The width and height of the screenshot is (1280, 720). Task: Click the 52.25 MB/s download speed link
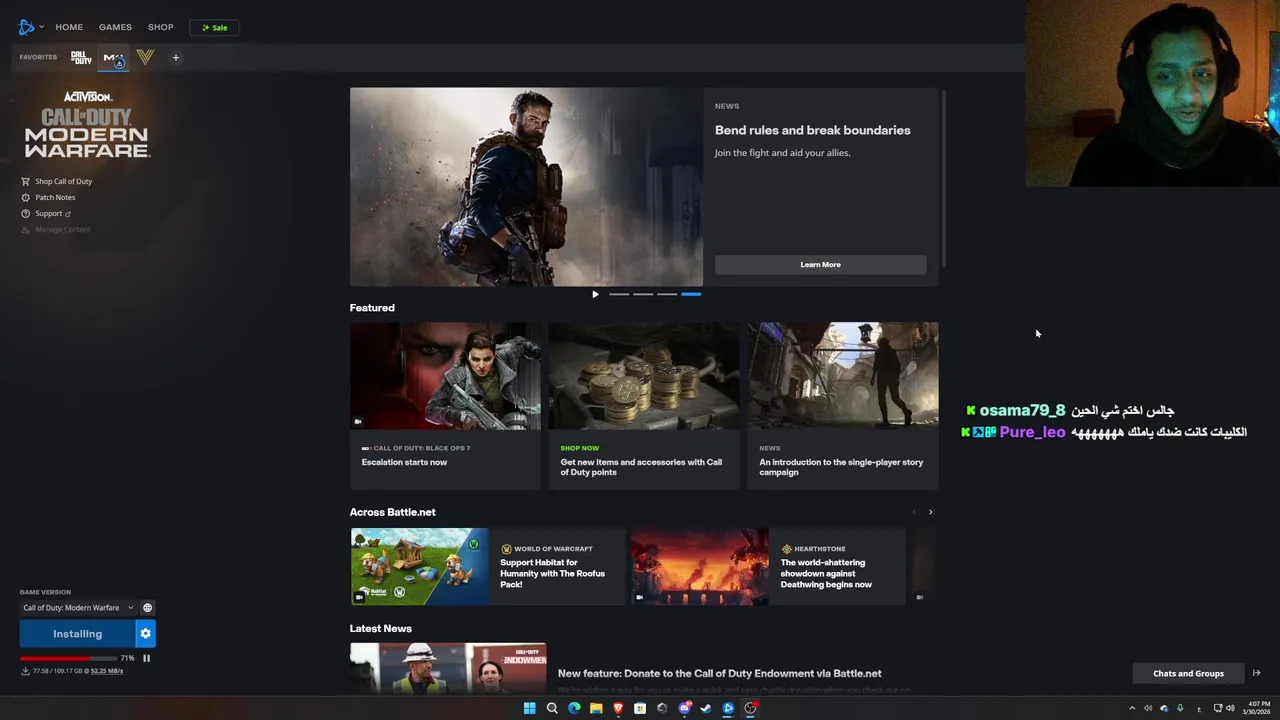(107, 671)
